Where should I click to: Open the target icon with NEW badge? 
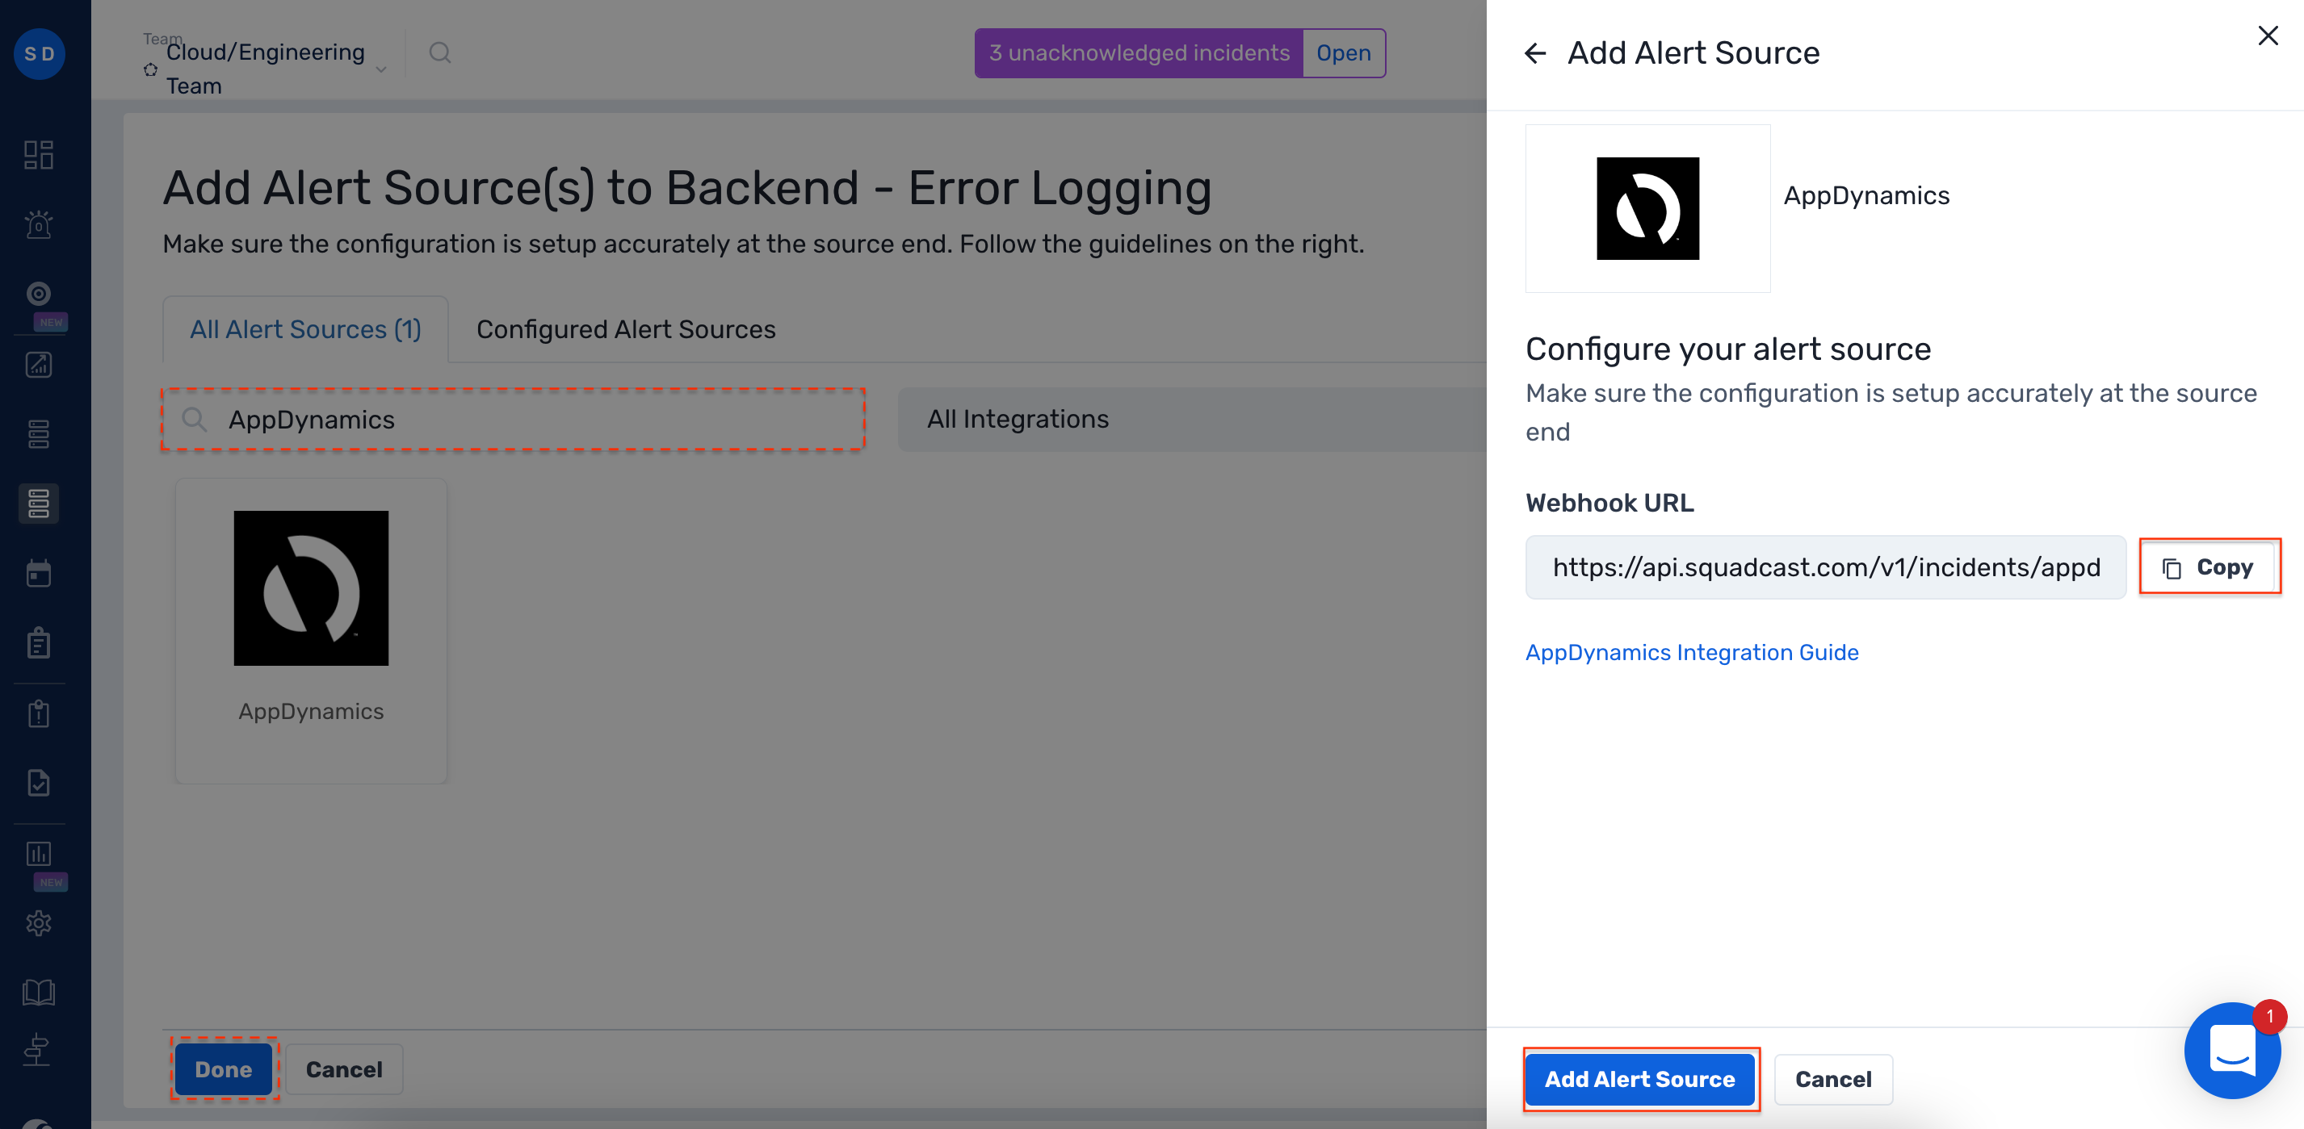coord(39,294)
